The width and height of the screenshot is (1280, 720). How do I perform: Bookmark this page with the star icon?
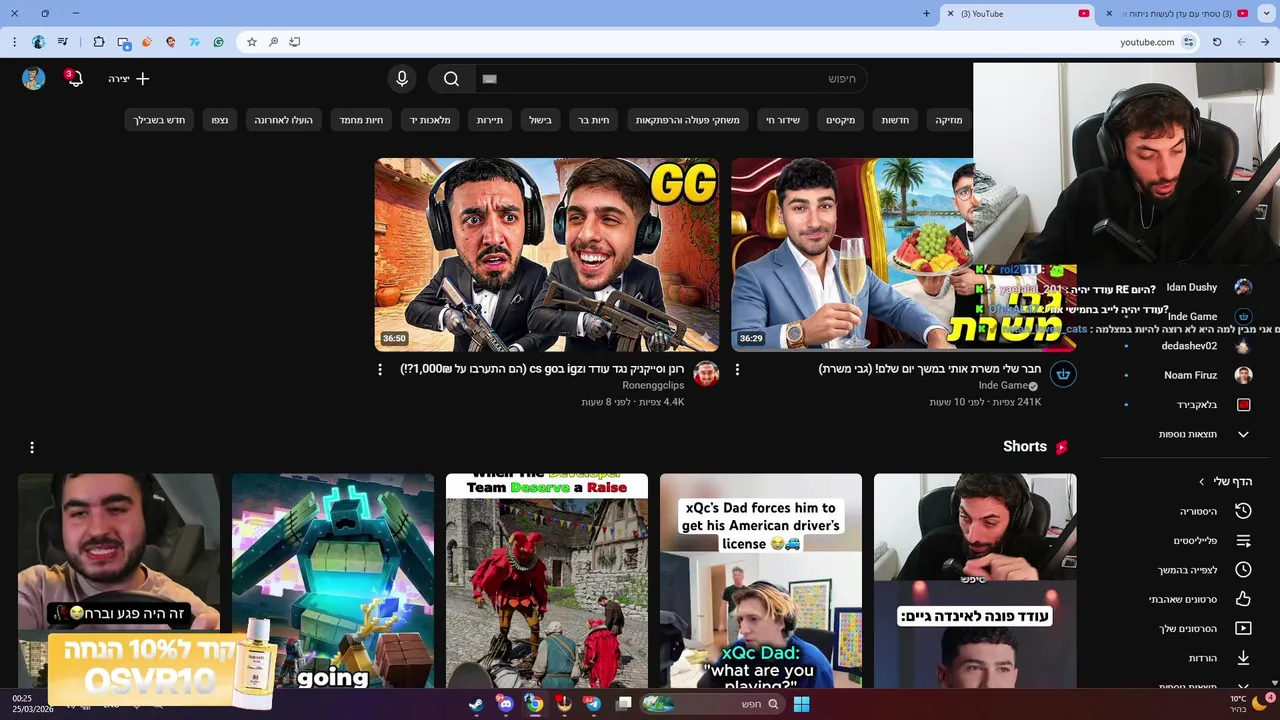(x=252, y=42)
